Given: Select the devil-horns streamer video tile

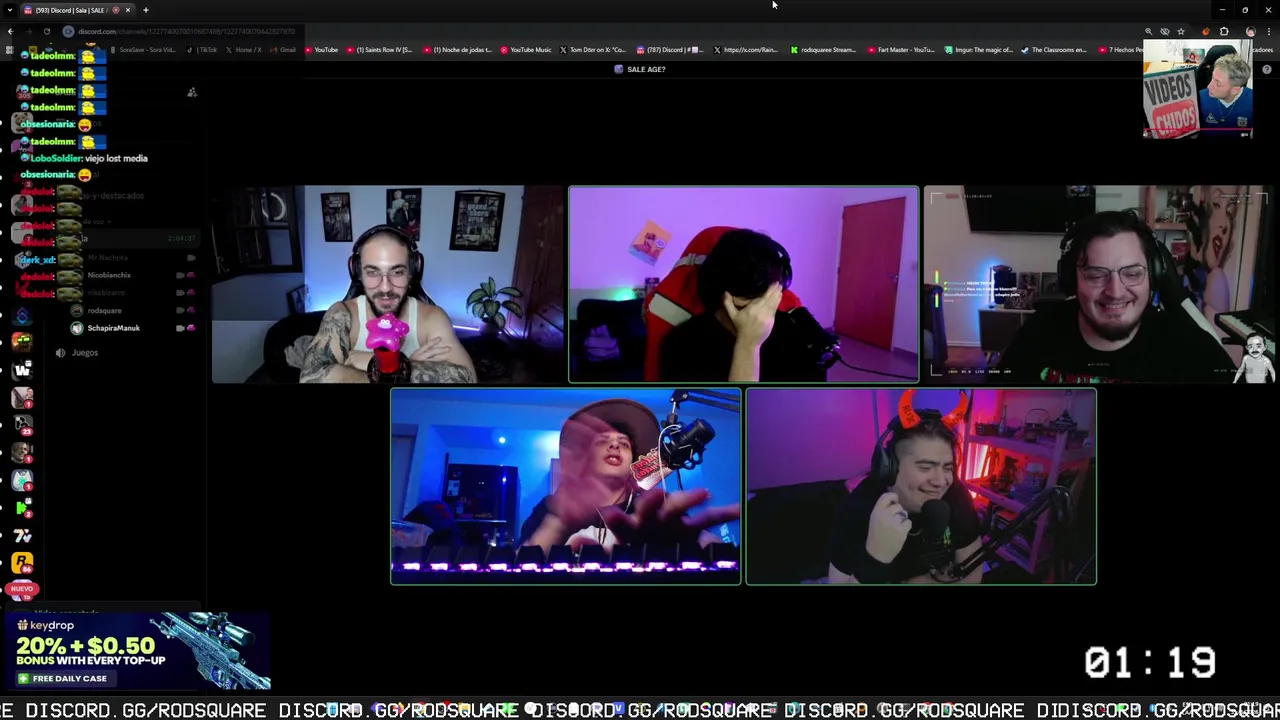Looking at the screenshot, I should pyautogui.click(x=921, y=486).
